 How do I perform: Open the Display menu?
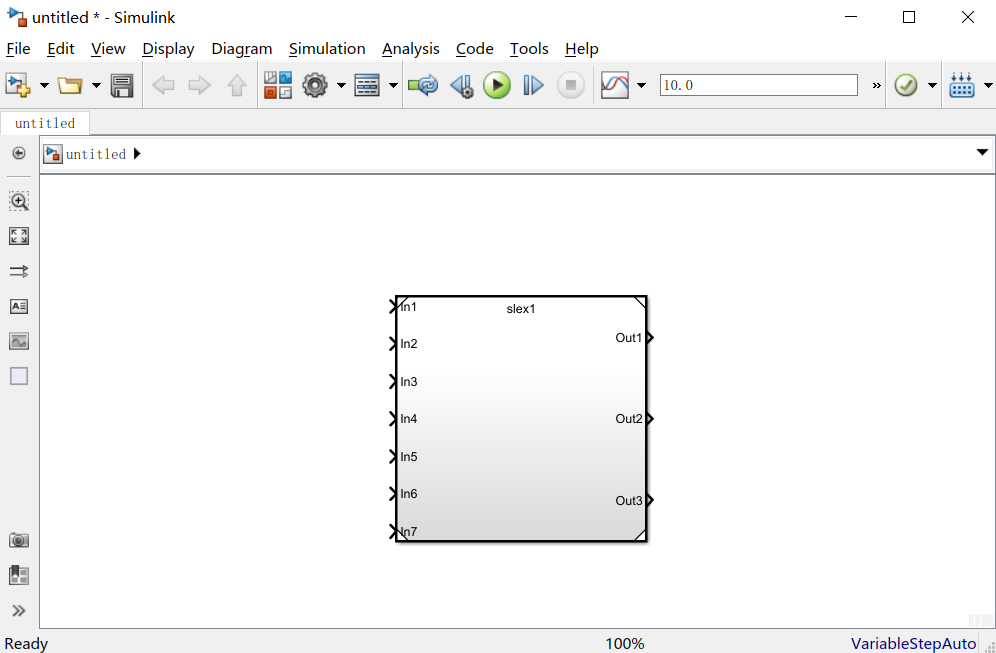[x=168, y=49]
